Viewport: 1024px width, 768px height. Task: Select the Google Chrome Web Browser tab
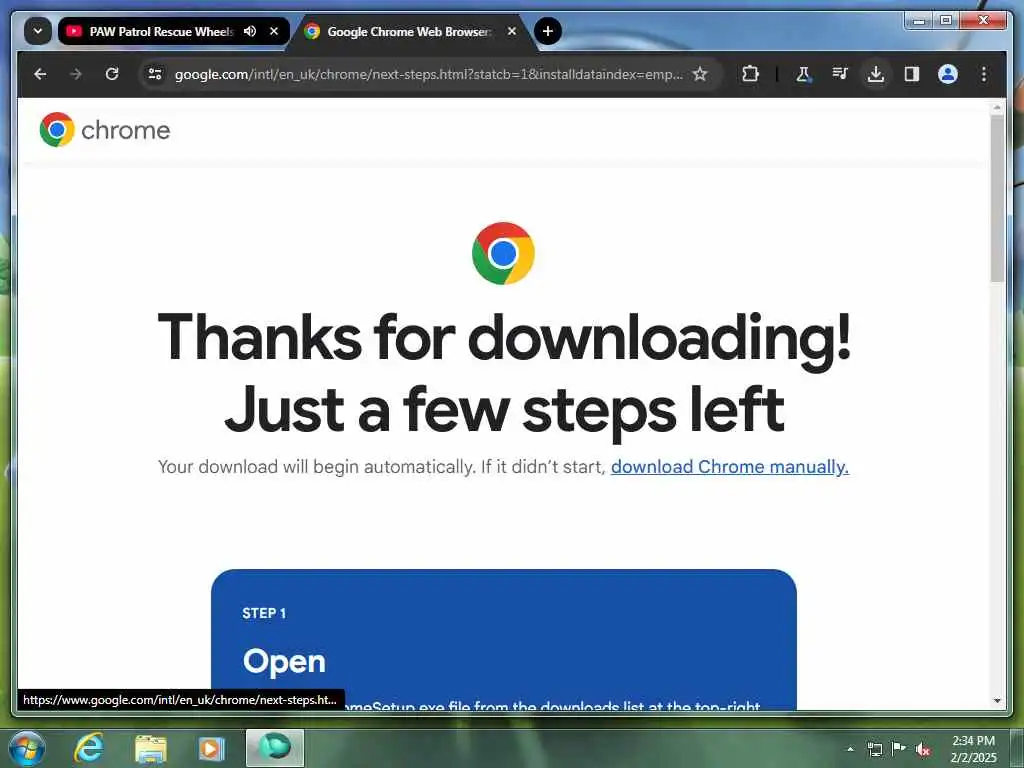[x=408, y=31]
